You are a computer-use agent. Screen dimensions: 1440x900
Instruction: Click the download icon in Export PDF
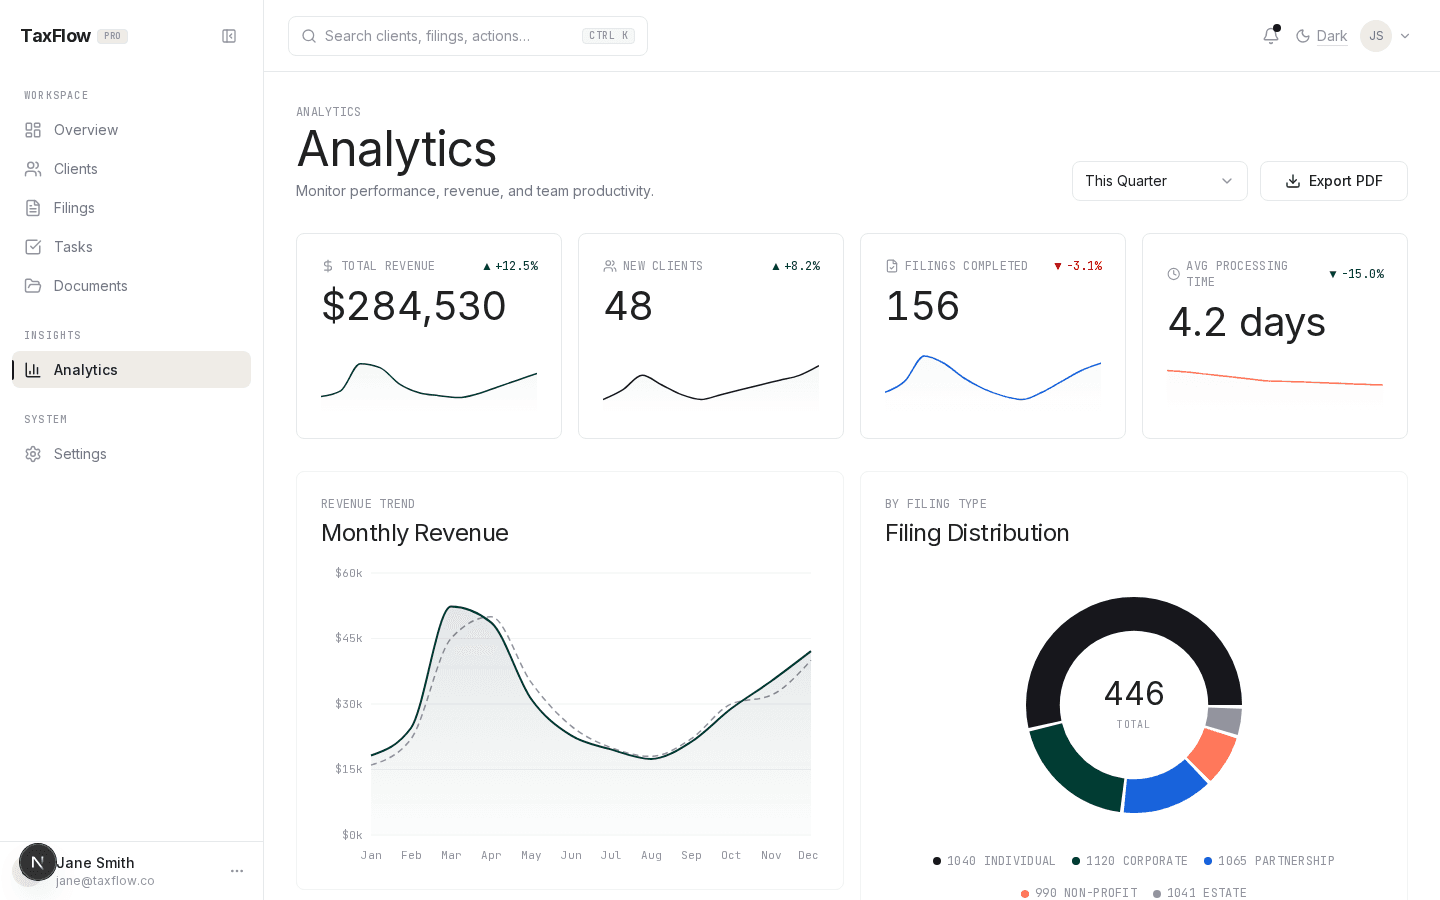click(x=1293, y=181)
